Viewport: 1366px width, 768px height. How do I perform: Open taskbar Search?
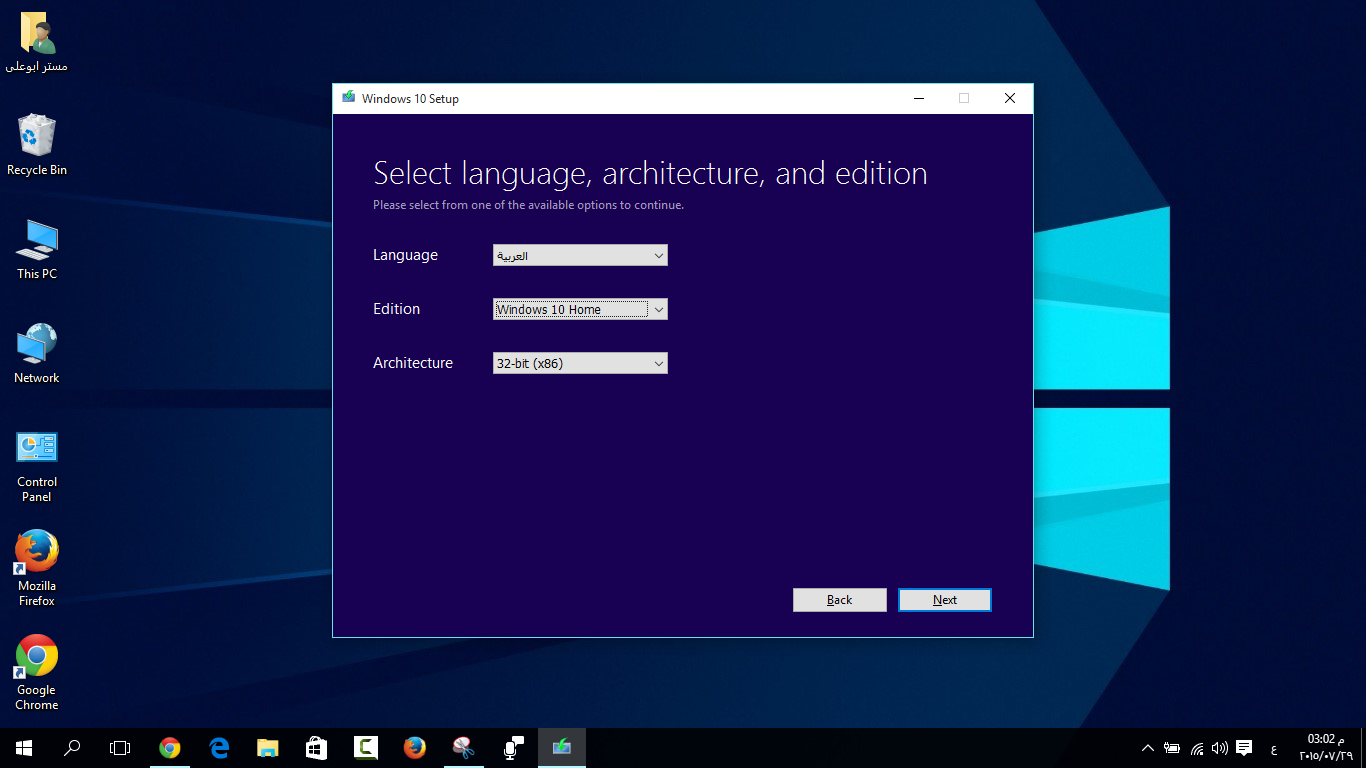(72, 748)
